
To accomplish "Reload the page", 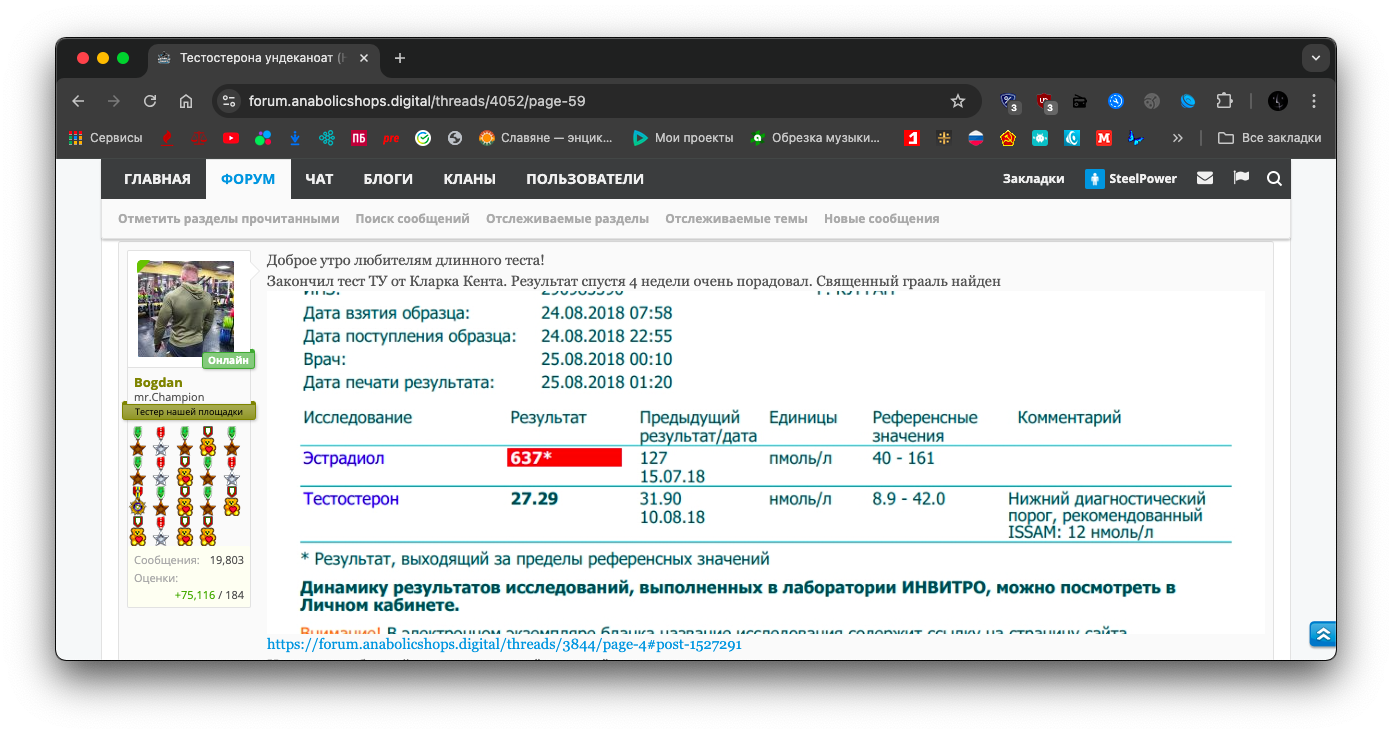I will 150,101.
